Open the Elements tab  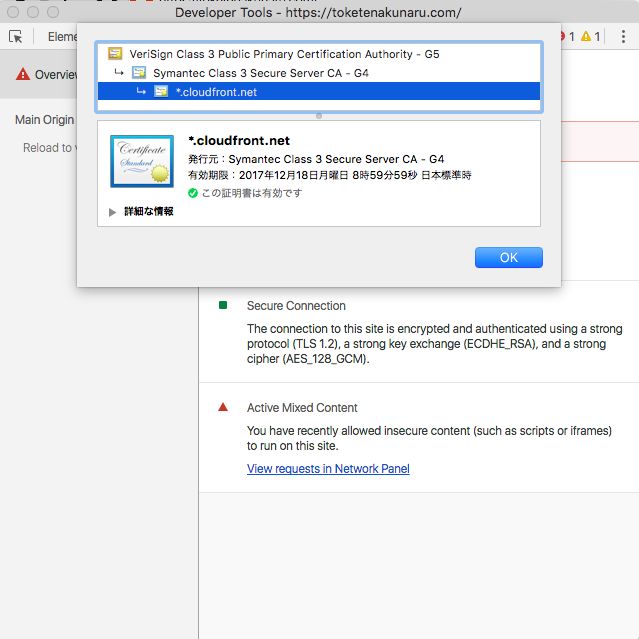pyautogui.click(x=62, y=37)
